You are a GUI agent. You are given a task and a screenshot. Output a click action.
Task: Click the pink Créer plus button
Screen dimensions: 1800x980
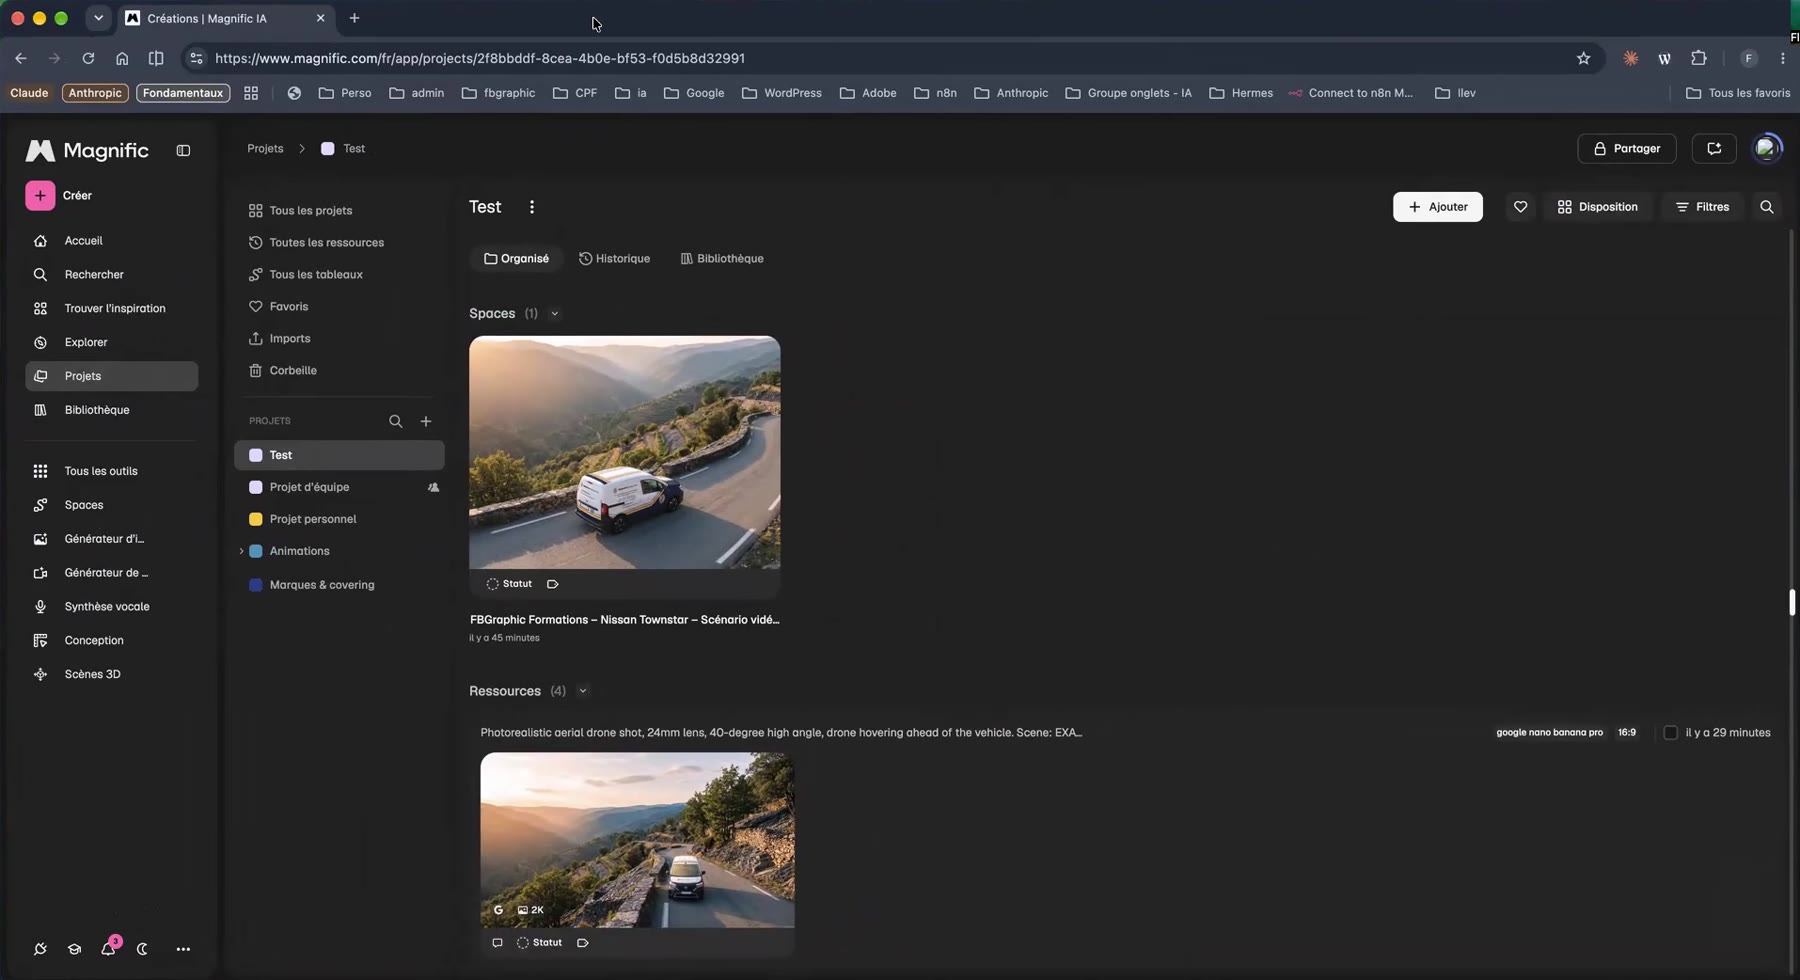tap(40, 196)
